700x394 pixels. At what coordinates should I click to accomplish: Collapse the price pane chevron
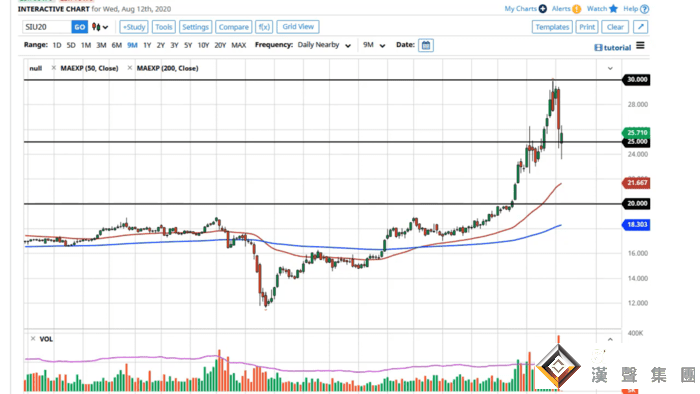610,68
